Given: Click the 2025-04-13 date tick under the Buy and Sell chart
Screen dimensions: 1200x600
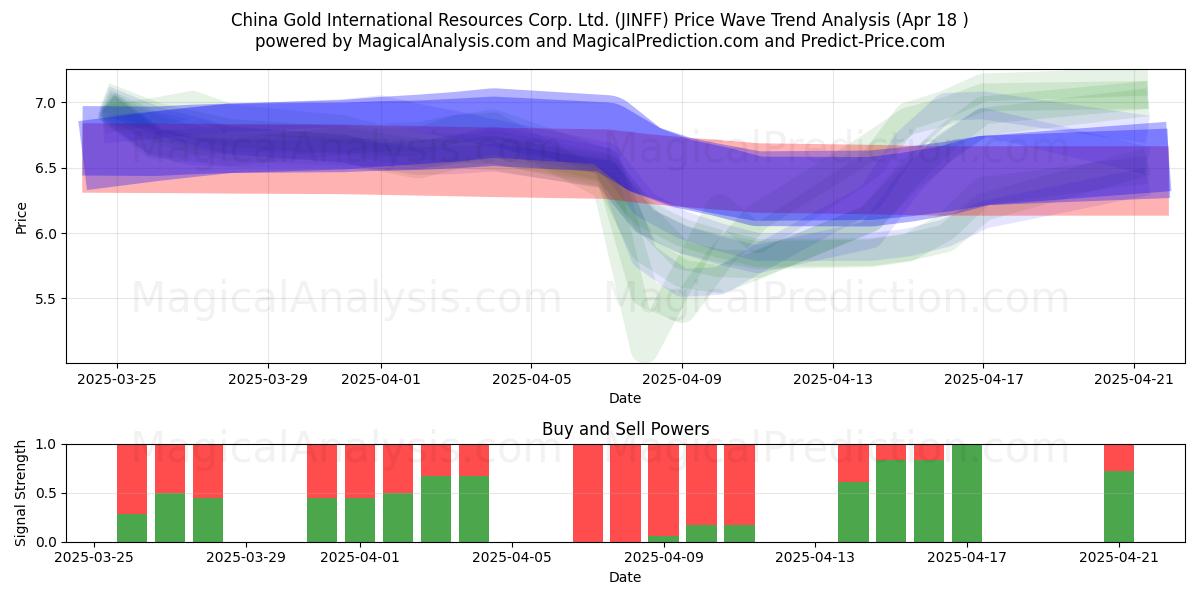Looking at the screenshot, I should (x=816, y=558).
